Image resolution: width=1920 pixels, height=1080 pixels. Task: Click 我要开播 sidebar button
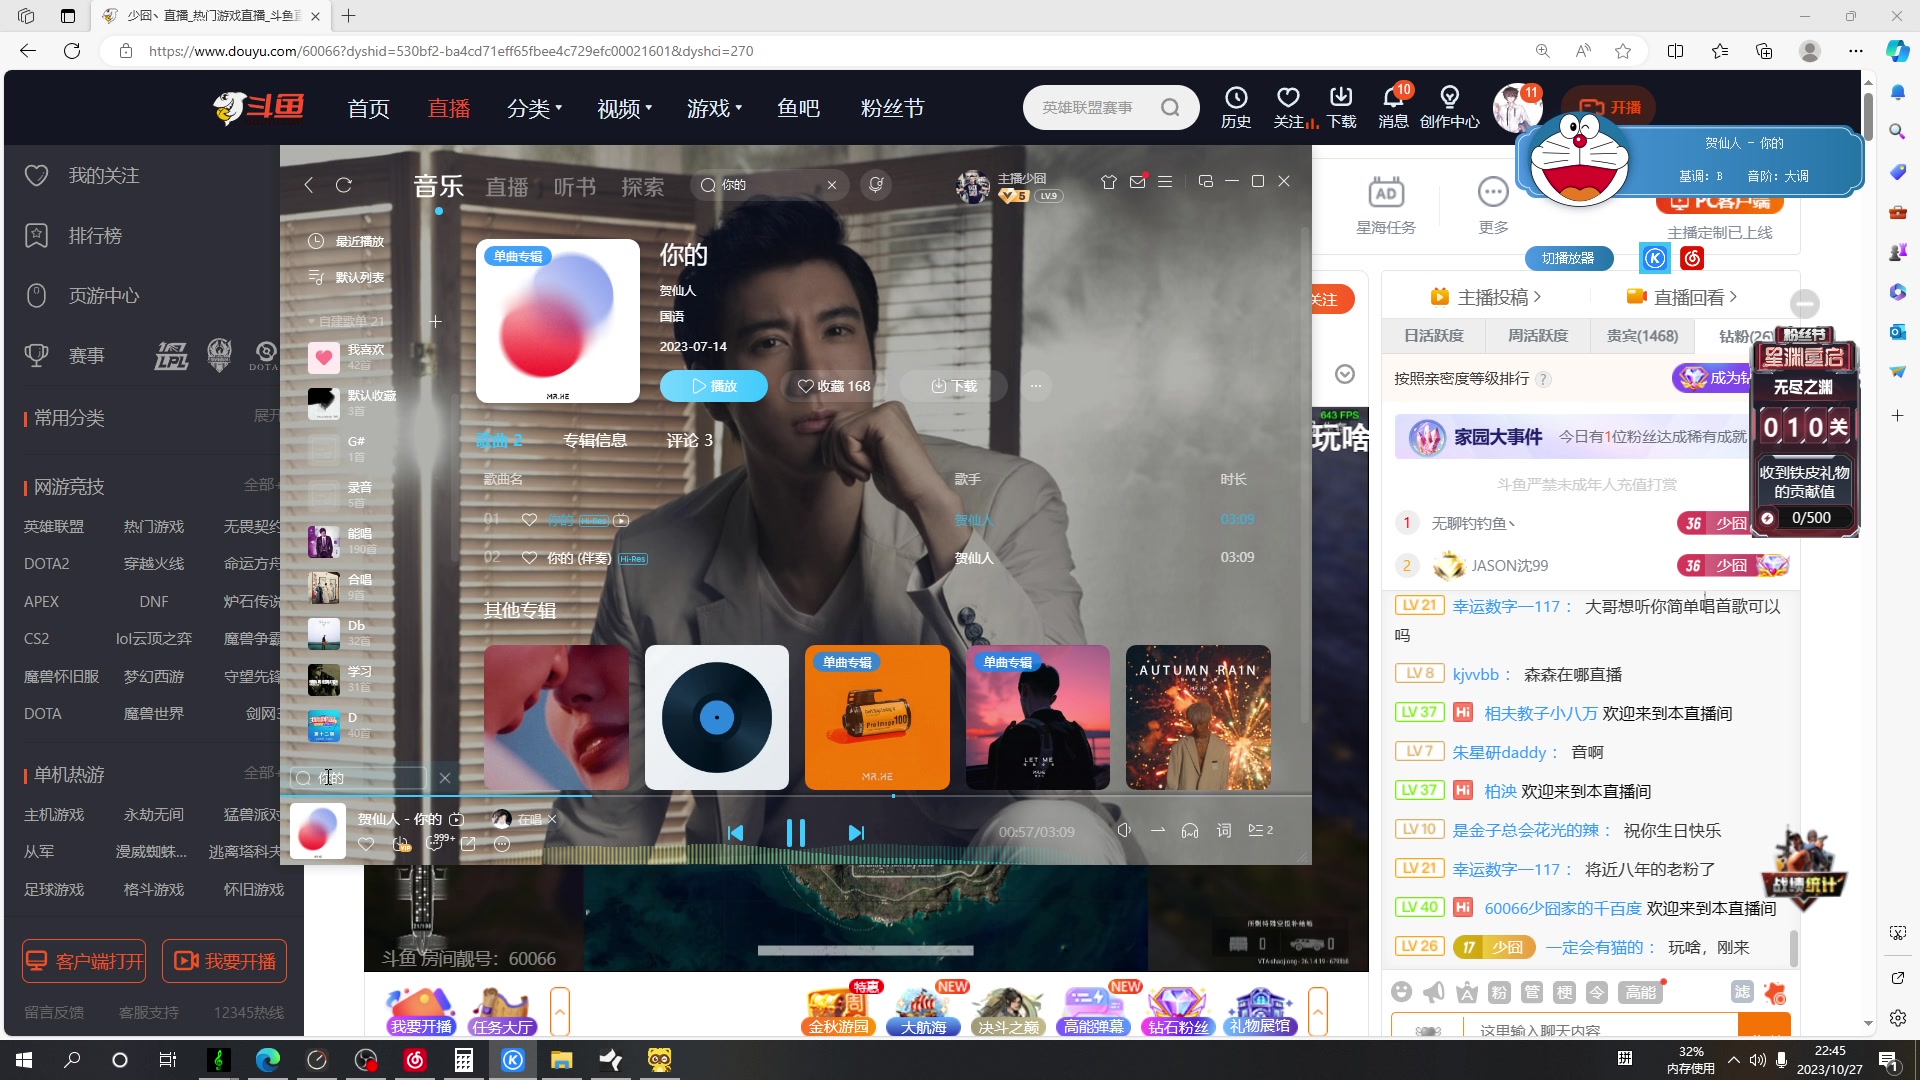click(225, 961)
